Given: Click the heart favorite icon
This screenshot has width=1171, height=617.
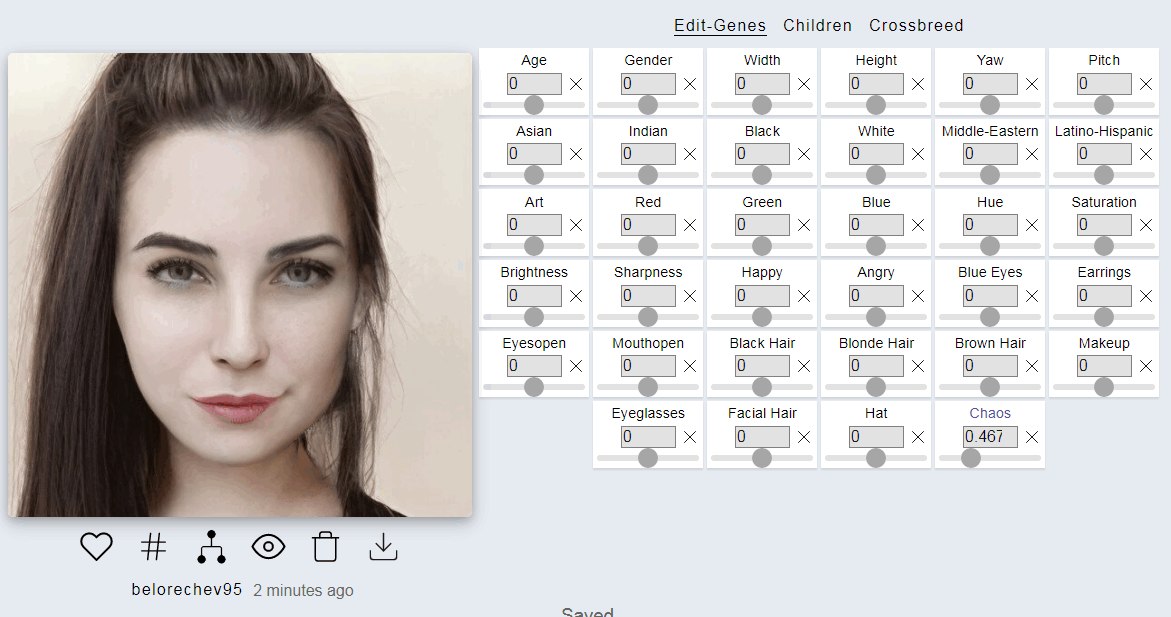Looking at the screenshot, I should point(96,547).
